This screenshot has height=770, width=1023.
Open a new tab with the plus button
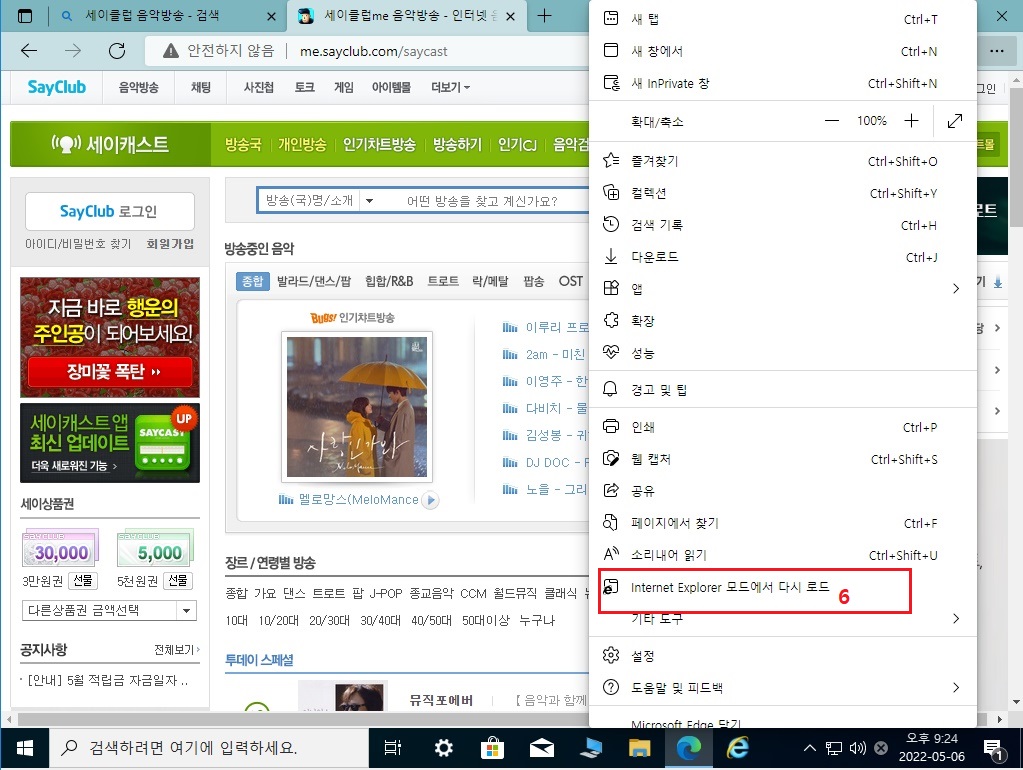544,16
